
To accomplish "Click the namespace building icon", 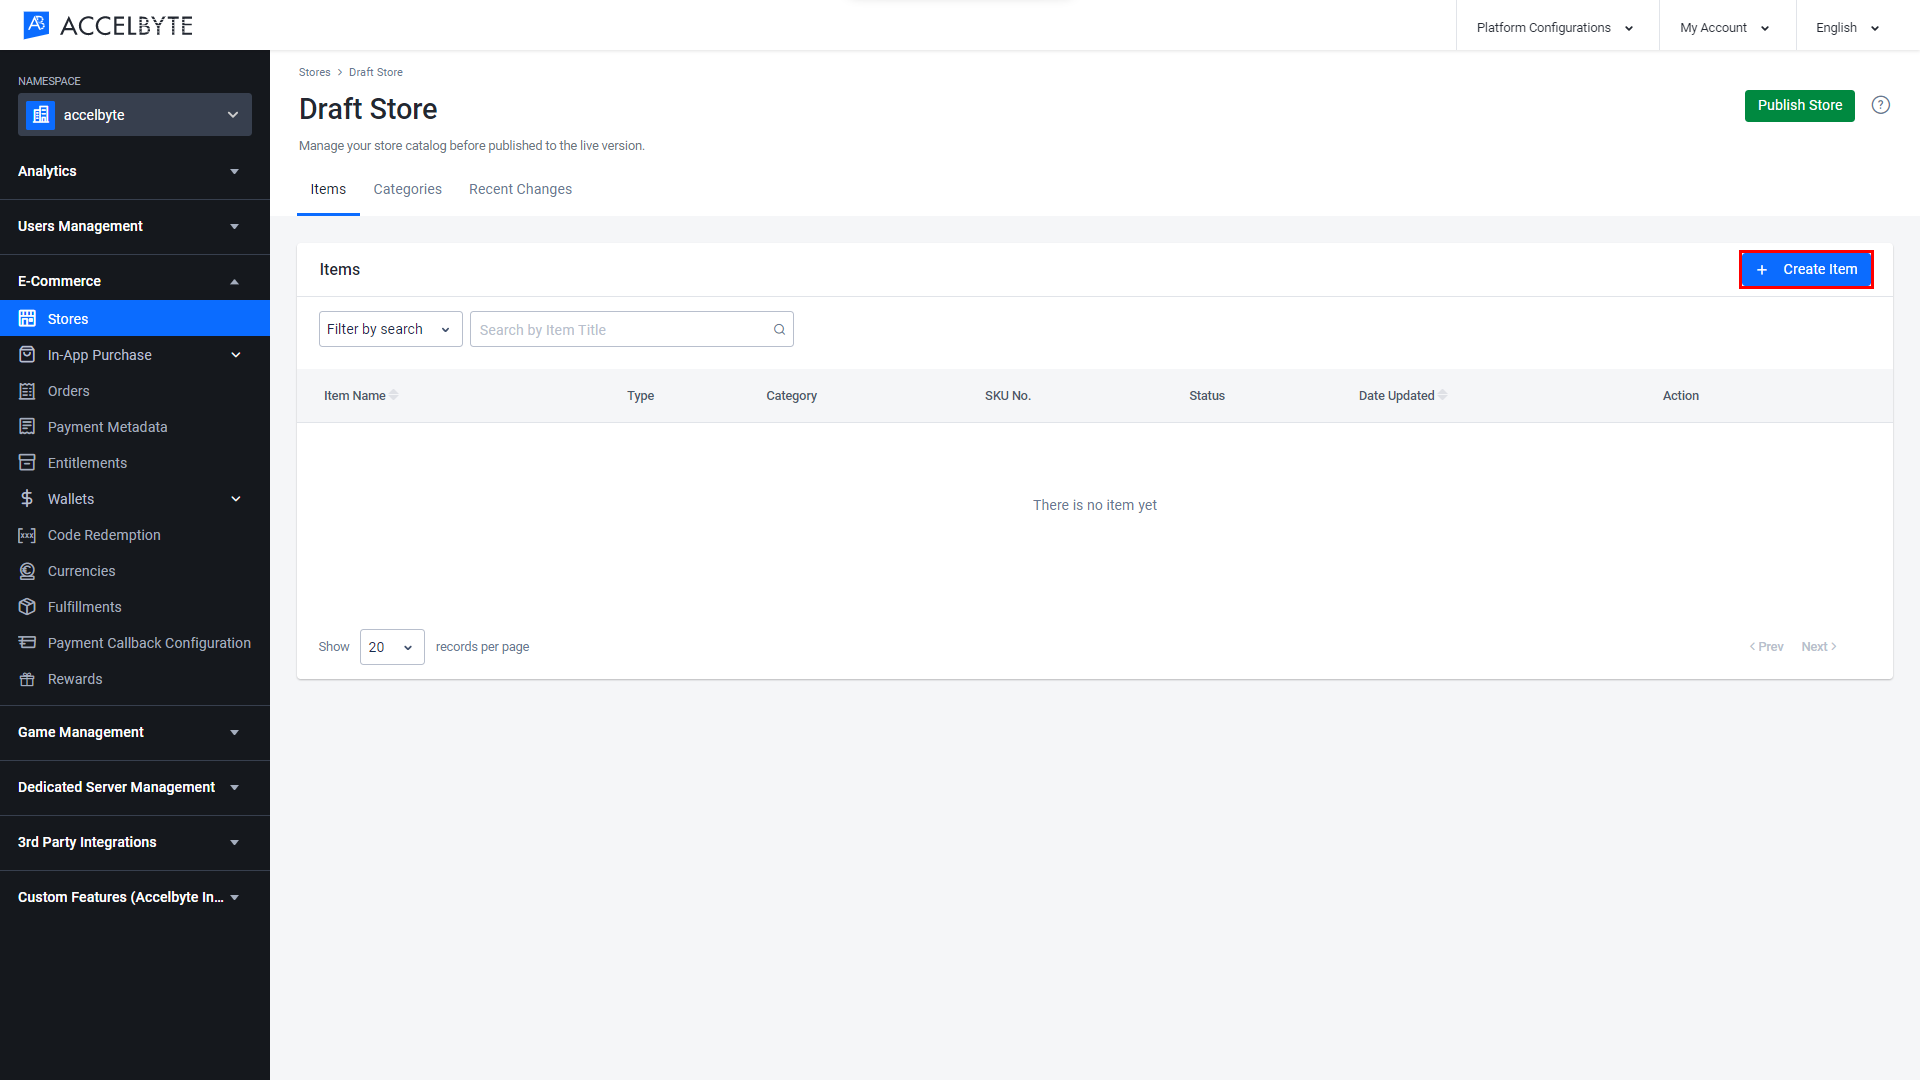I will pyautogui.click(x=41, y=115).
